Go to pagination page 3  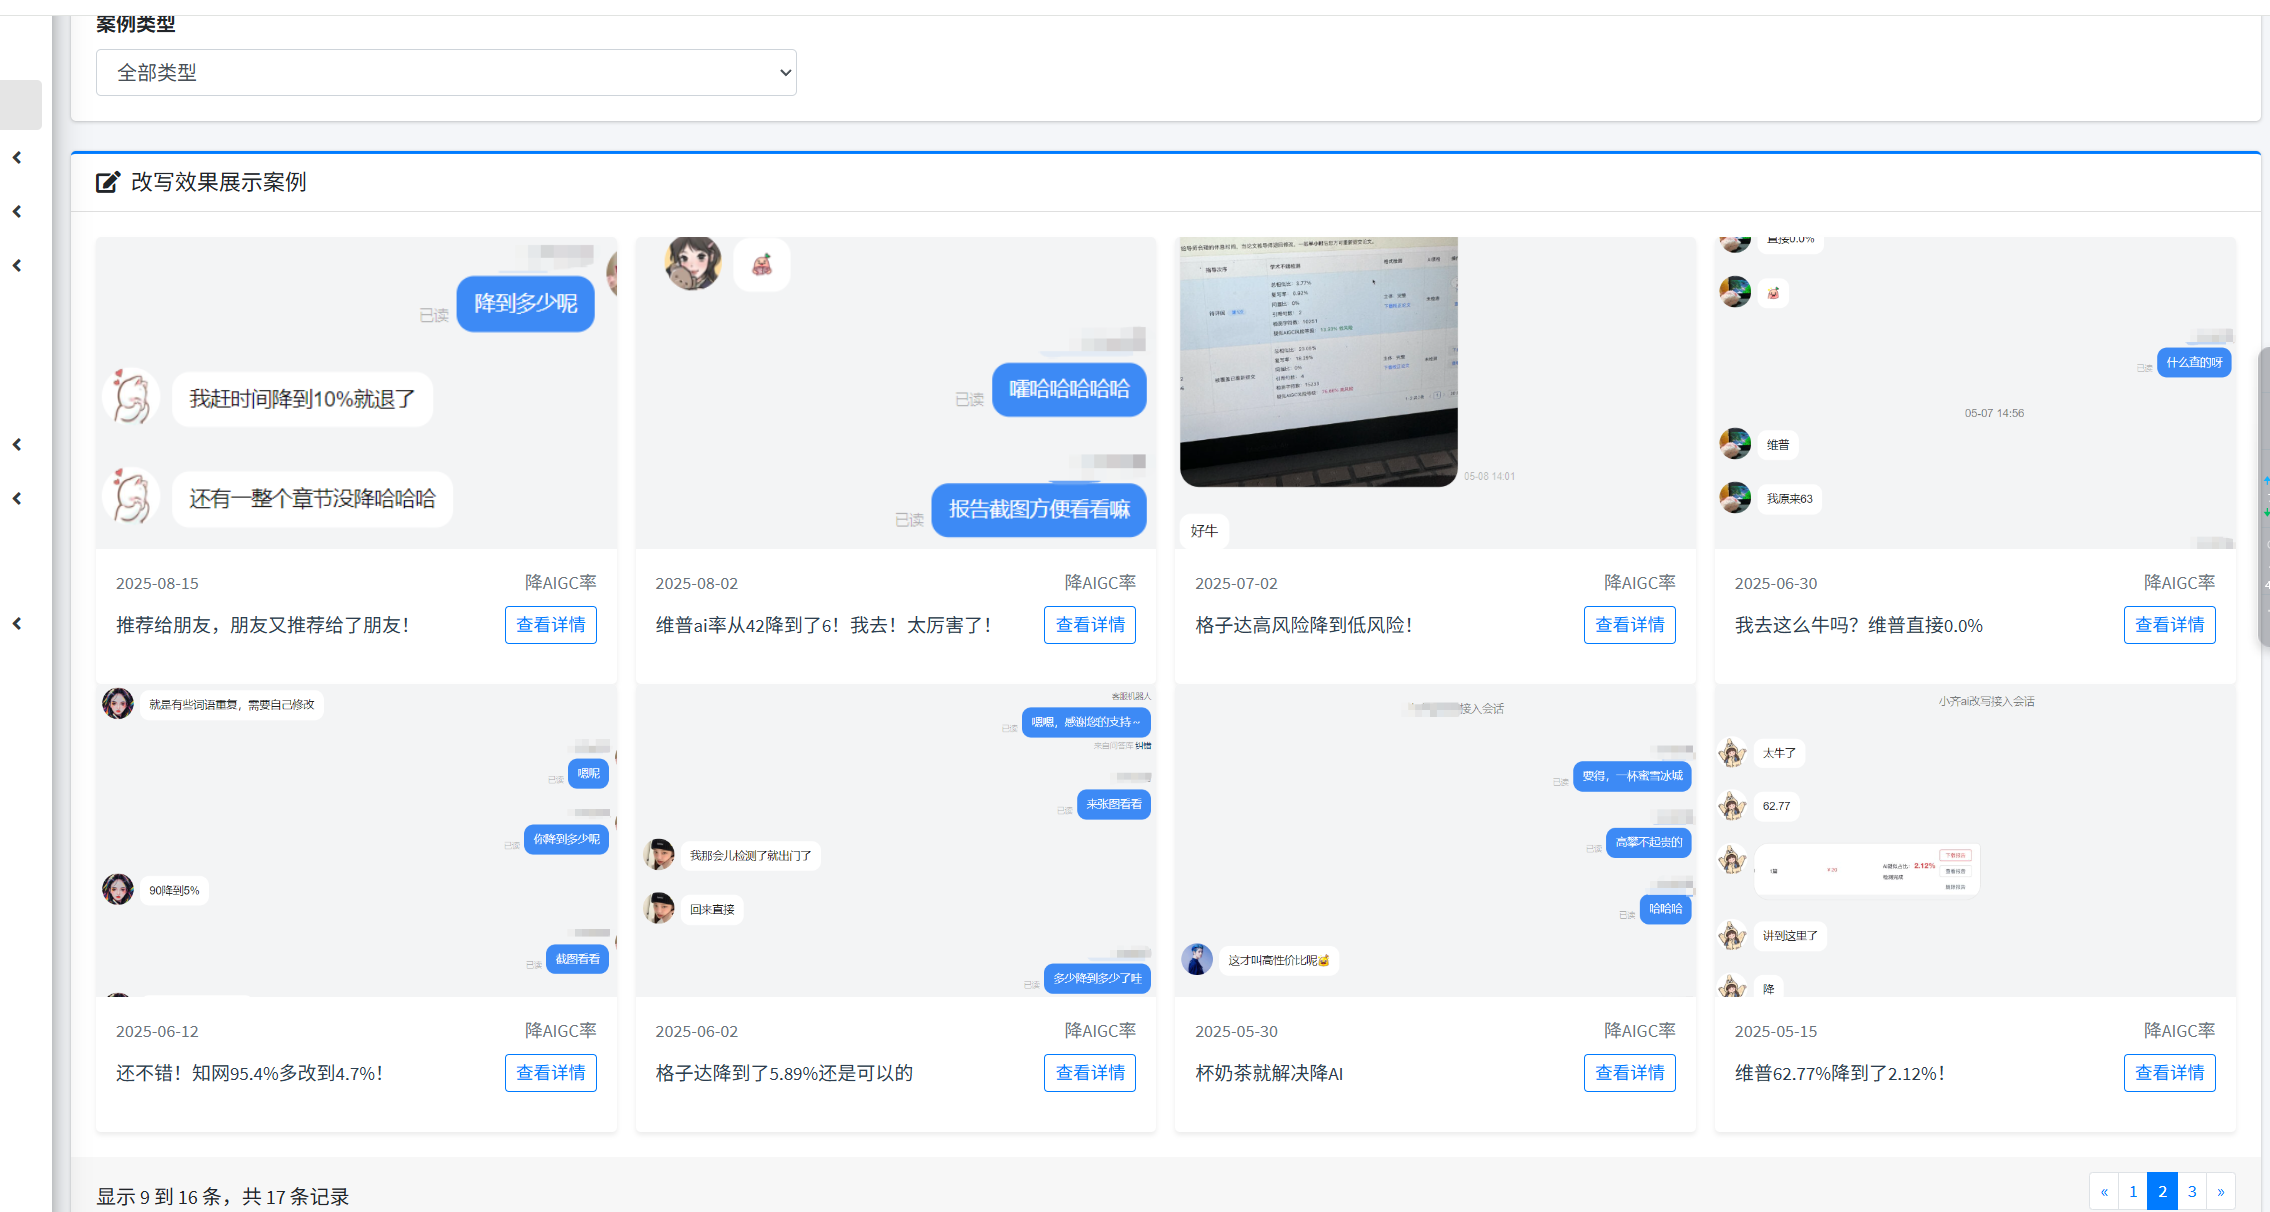click(2191, 1191)
